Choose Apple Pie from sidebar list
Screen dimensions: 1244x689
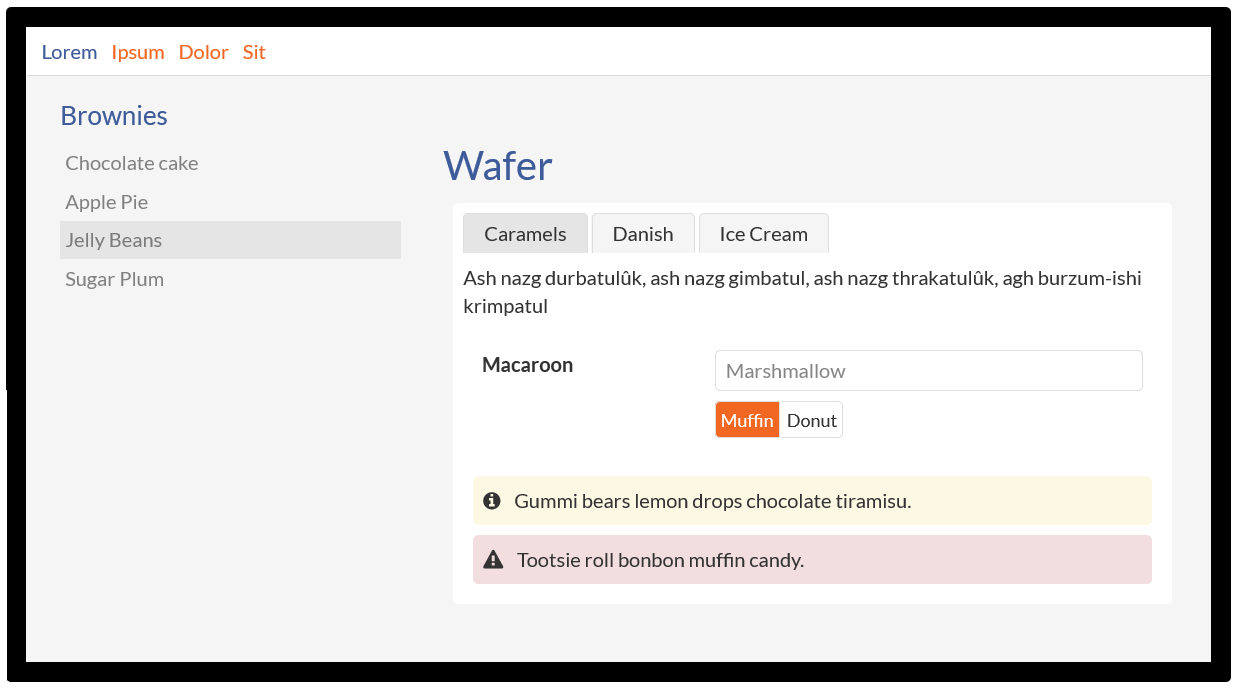click(x=107, y=202)
